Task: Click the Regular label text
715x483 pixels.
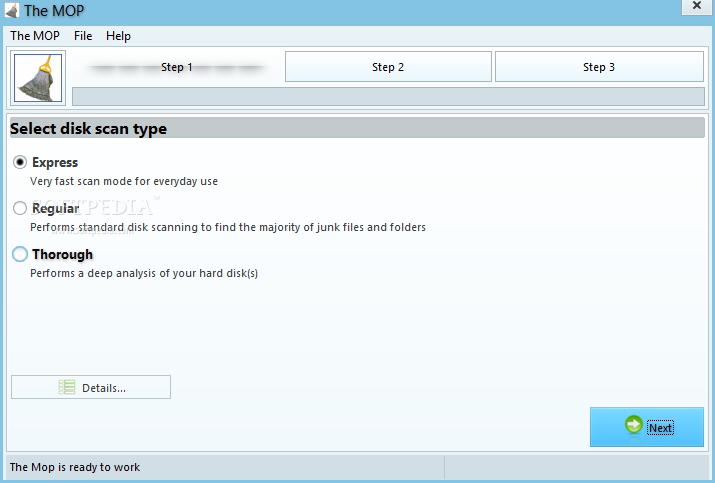Action: coord(56,208)
